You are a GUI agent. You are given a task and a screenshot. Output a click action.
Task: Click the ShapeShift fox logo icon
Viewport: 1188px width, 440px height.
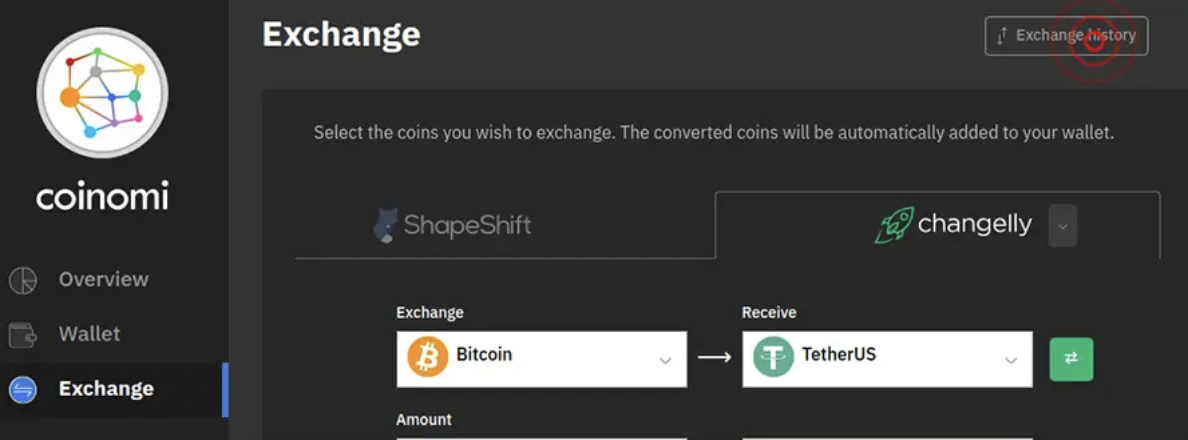[x=386, y=225]
